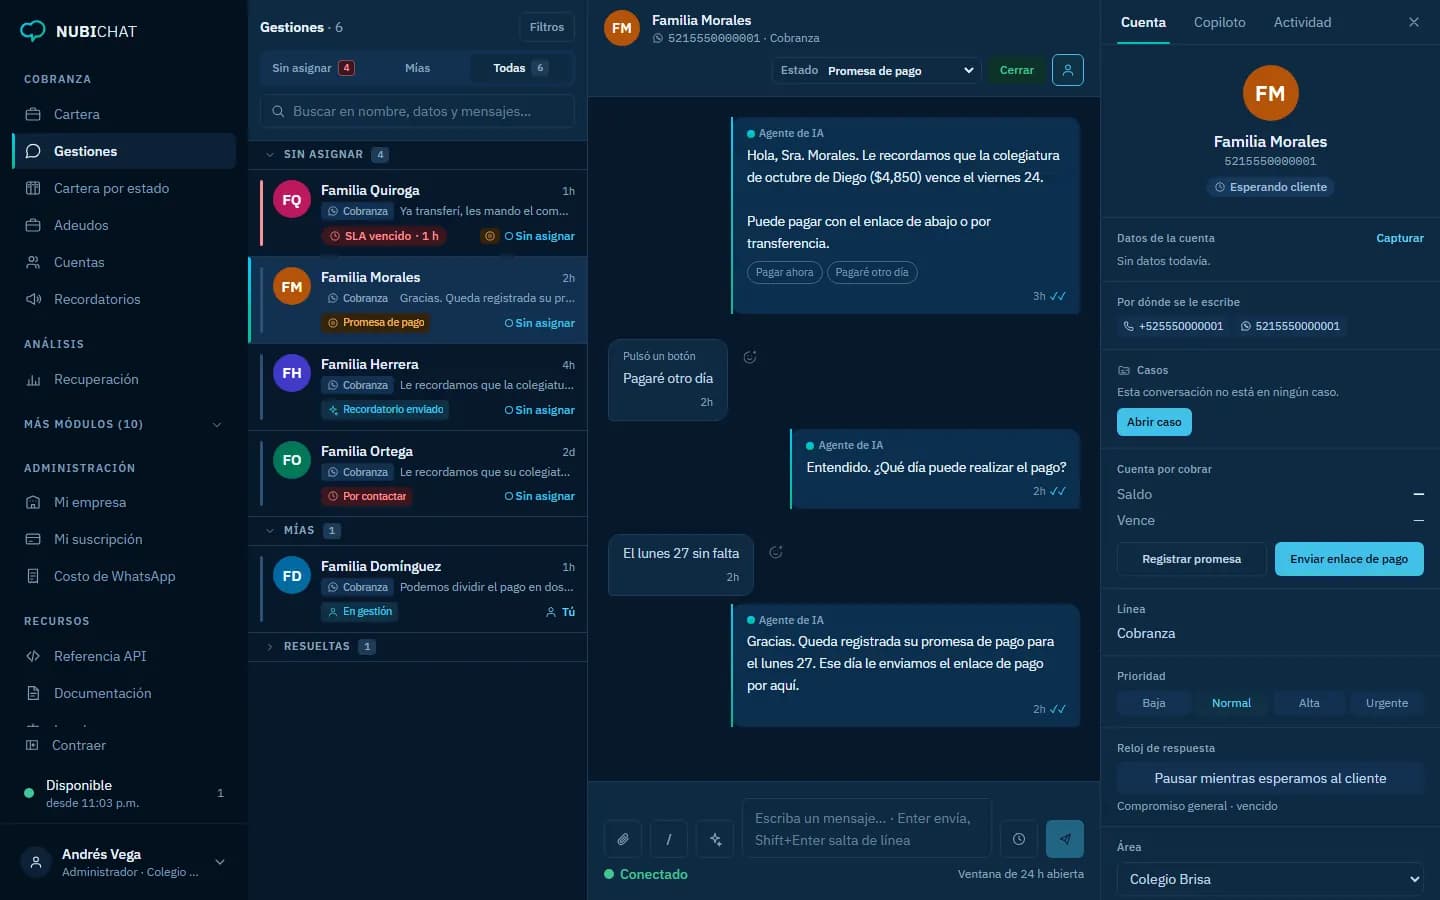Open Mi suscripción page
Screen dimensions: 1440x900
(x=124, y=539)
